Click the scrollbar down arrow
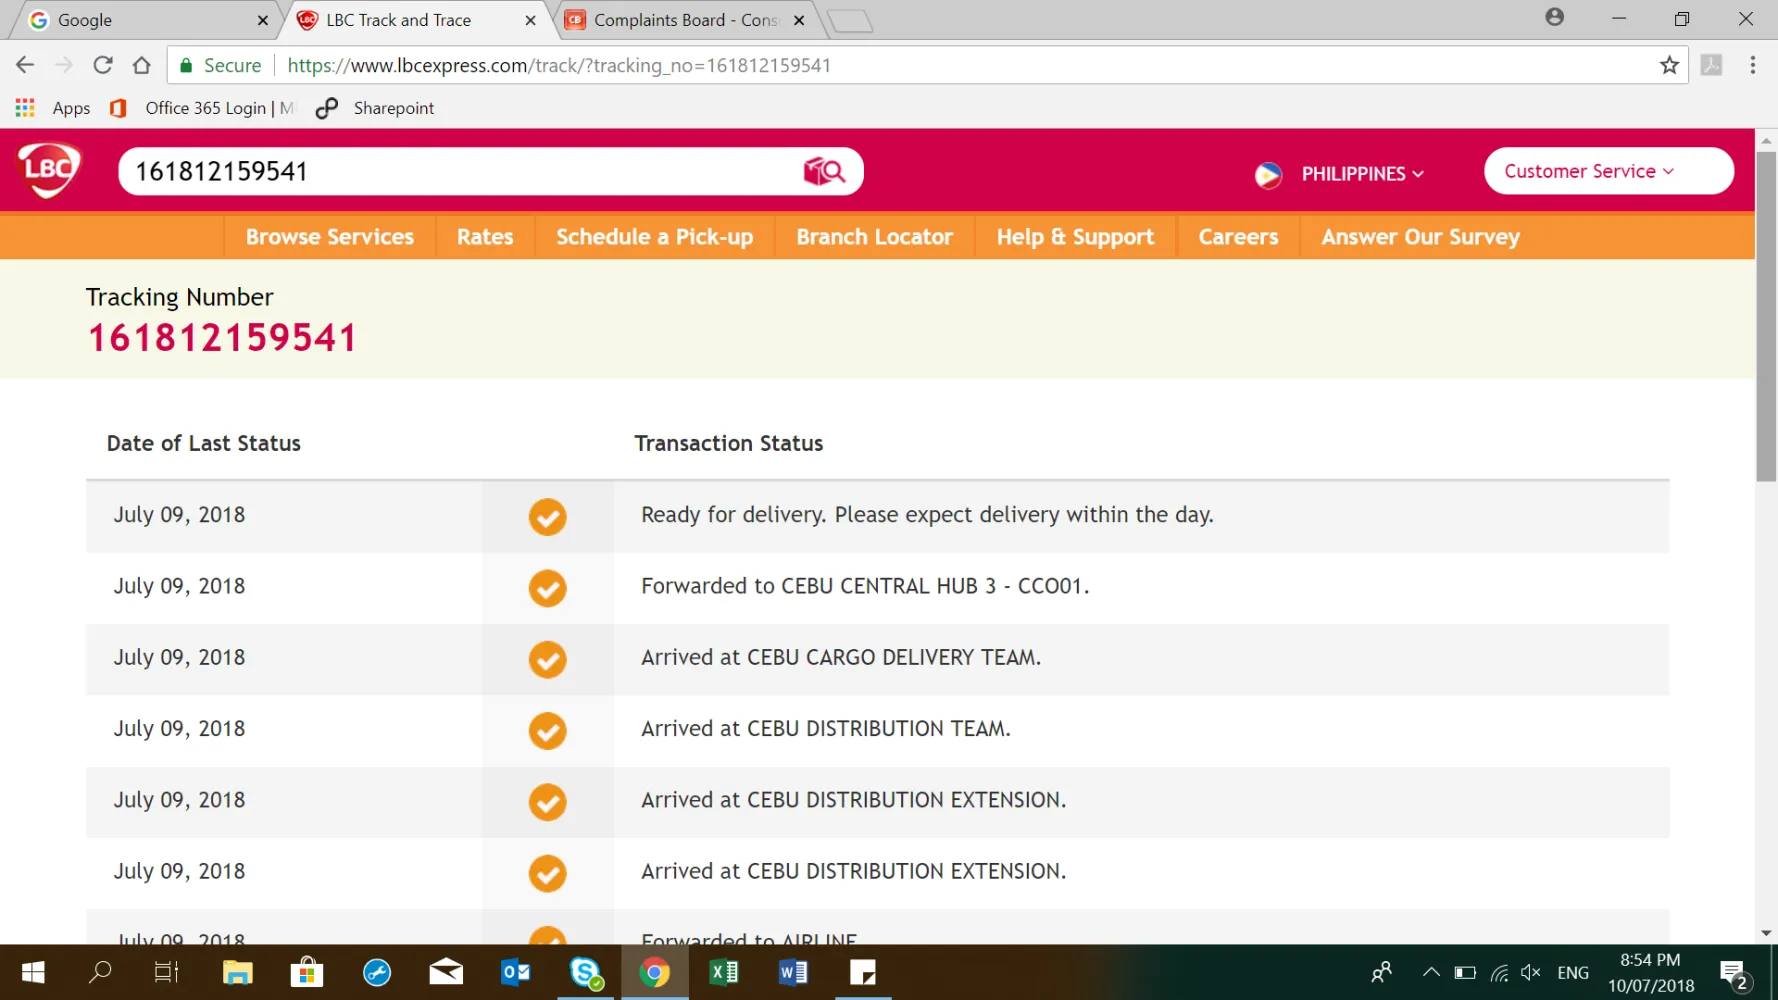This screenshot has width=1778, height=1000. click(x=1766, y=933)
